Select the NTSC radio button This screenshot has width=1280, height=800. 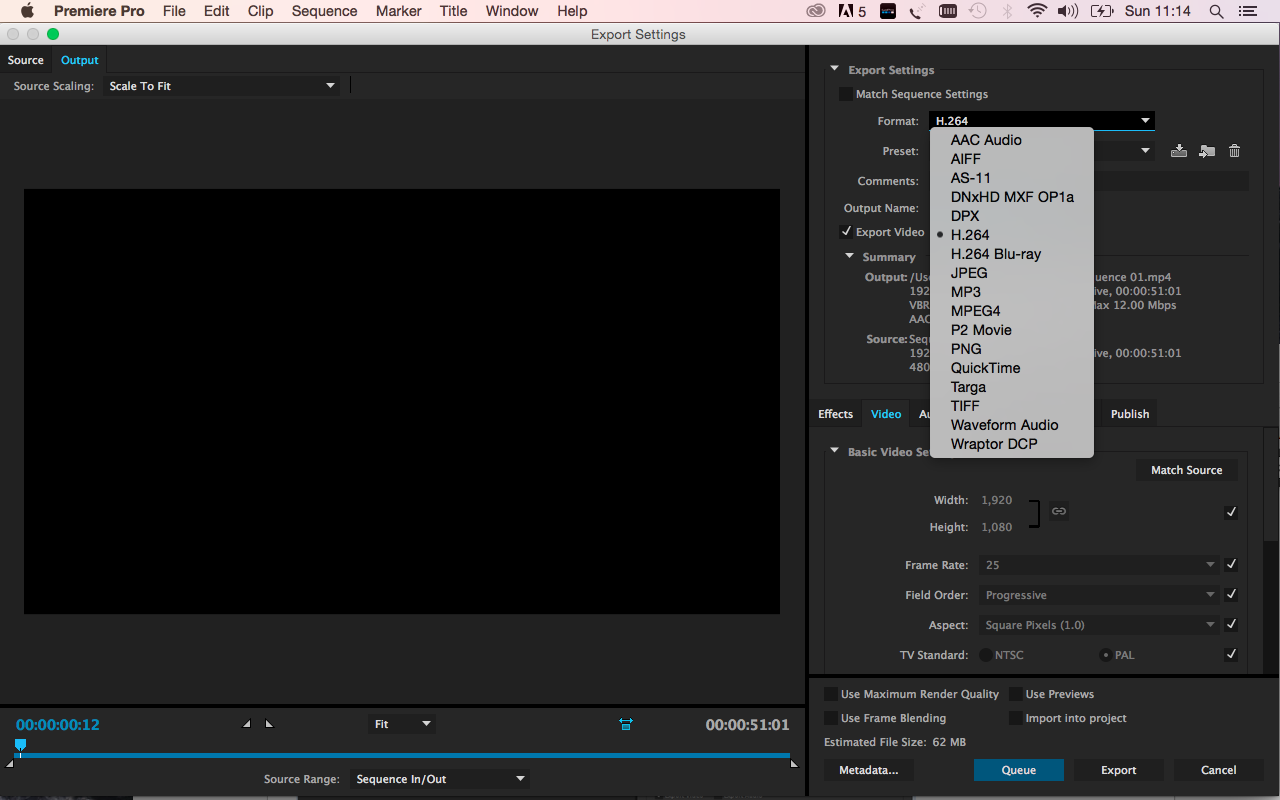[x=986, y=655]
